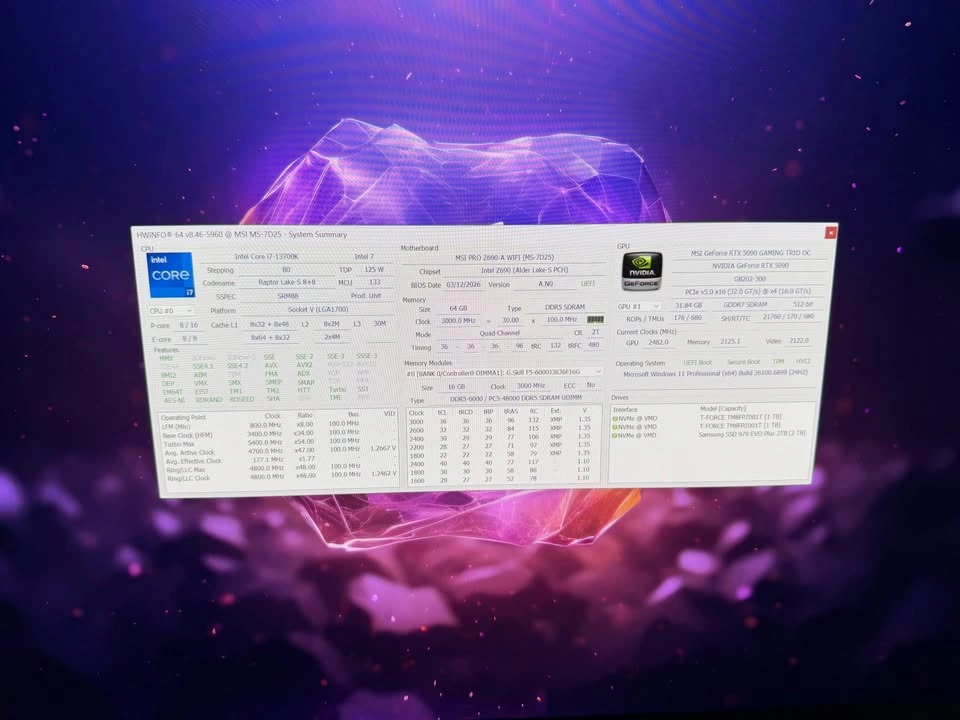The height and width of the screenshot is (720, 960).
Task: Click the Video clock 2122.0 value
Action: tap(799, 340)
